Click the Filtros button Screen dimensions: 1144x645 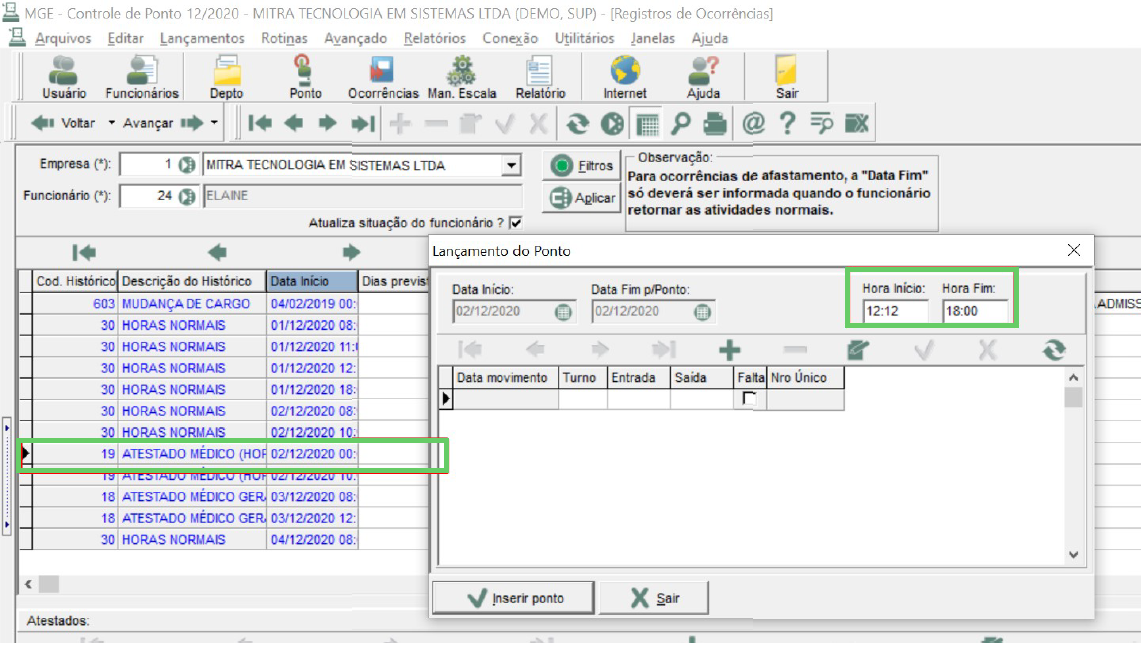pos(581,166)
